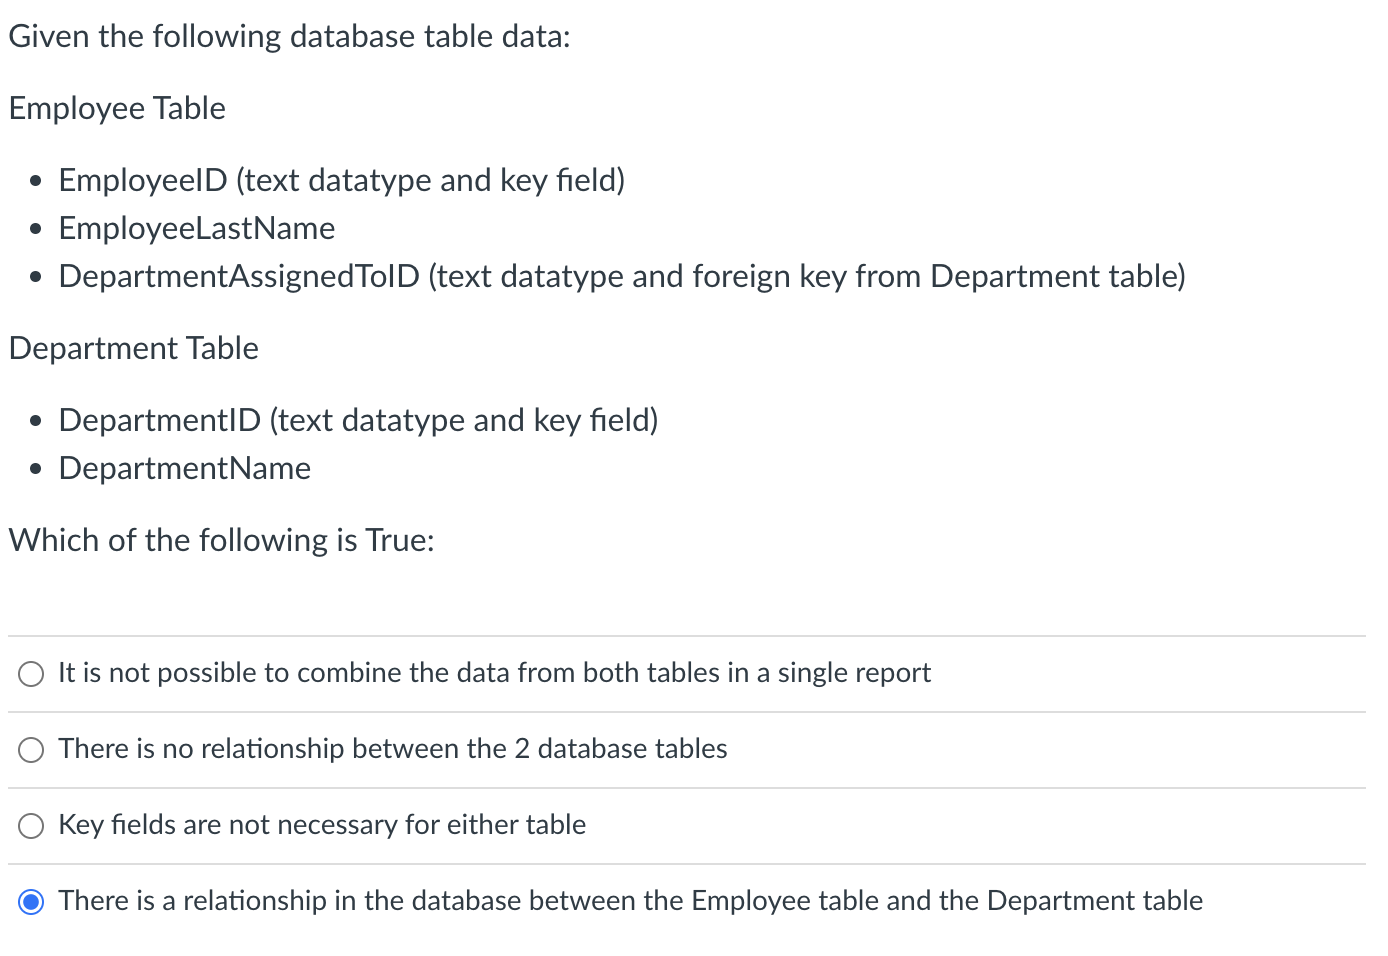
Task: Click the EmployeeLastName bullet item
Action: [196, 229]
